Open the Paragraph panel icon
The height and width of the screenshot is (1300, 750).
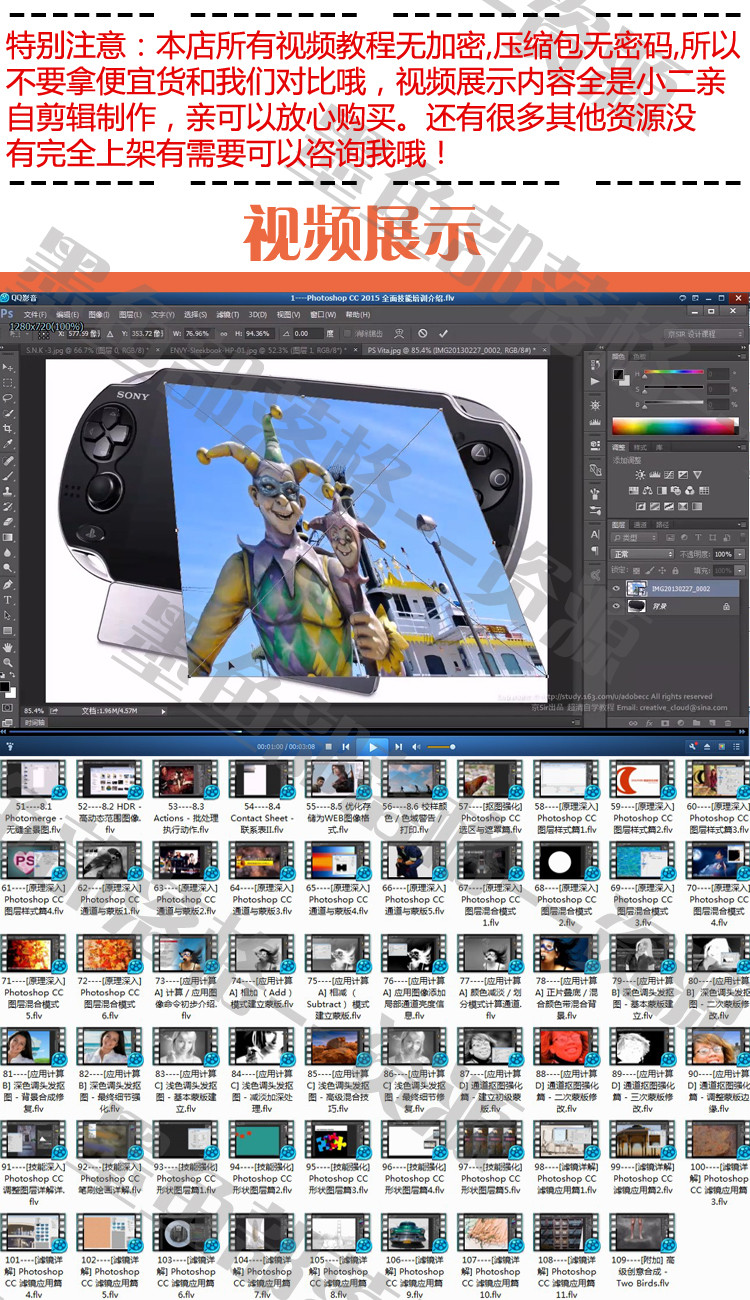point(595,550)
